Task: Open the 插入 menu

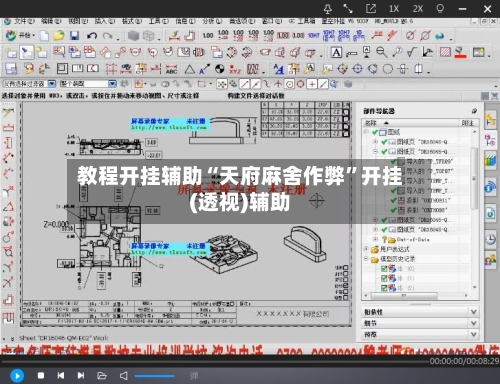Action: 105,21
